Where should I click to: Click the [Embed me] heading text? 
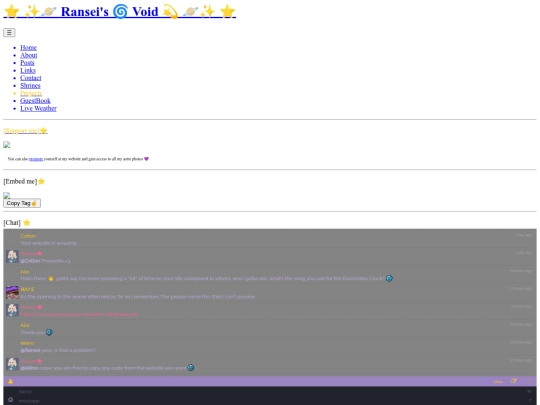coord(20,181)
